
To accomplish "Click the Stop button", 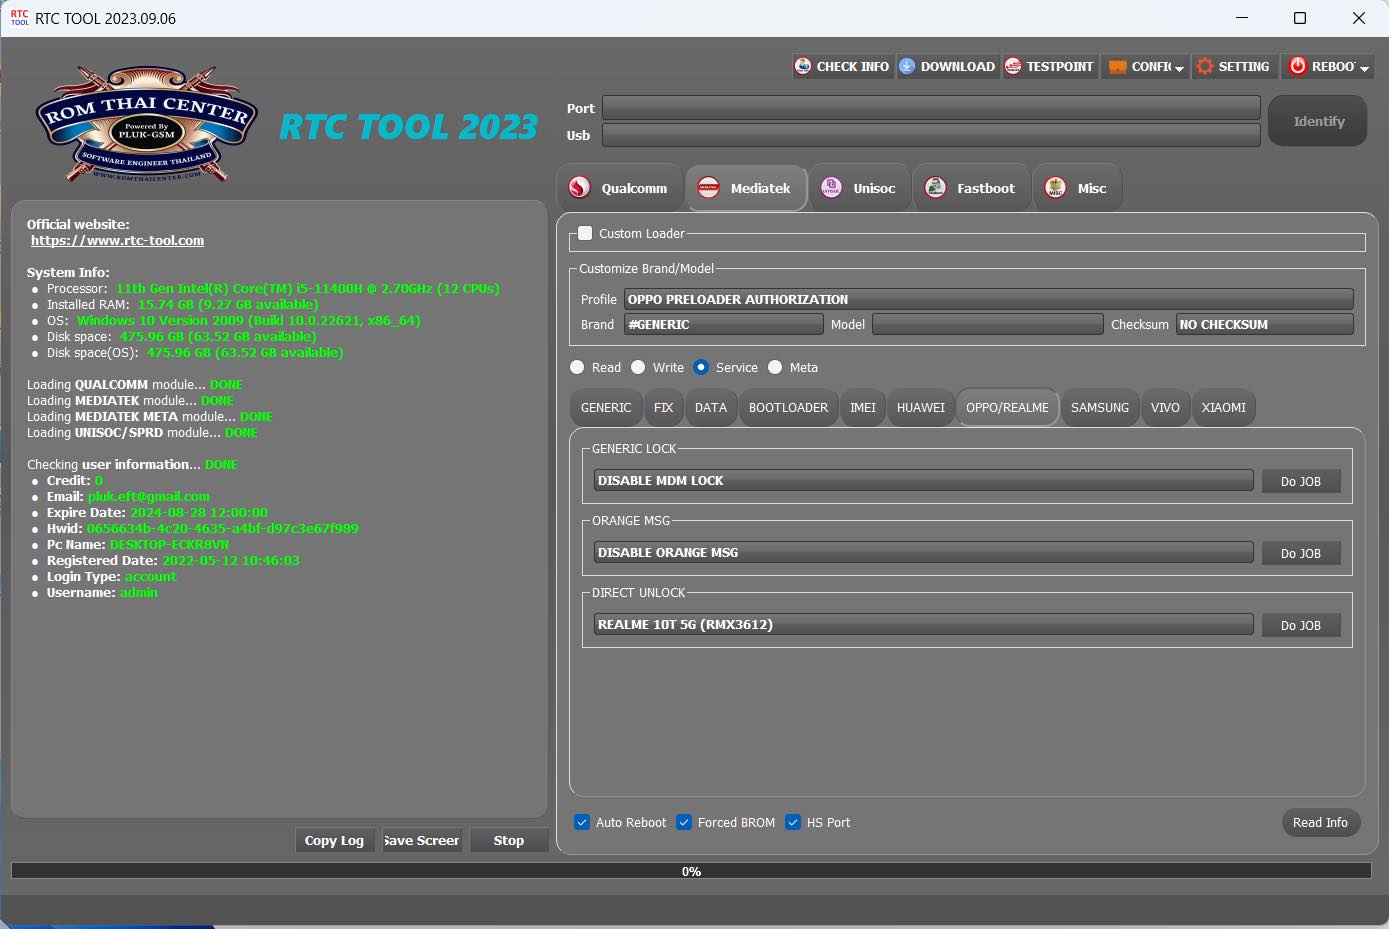I will pos(509,840).
